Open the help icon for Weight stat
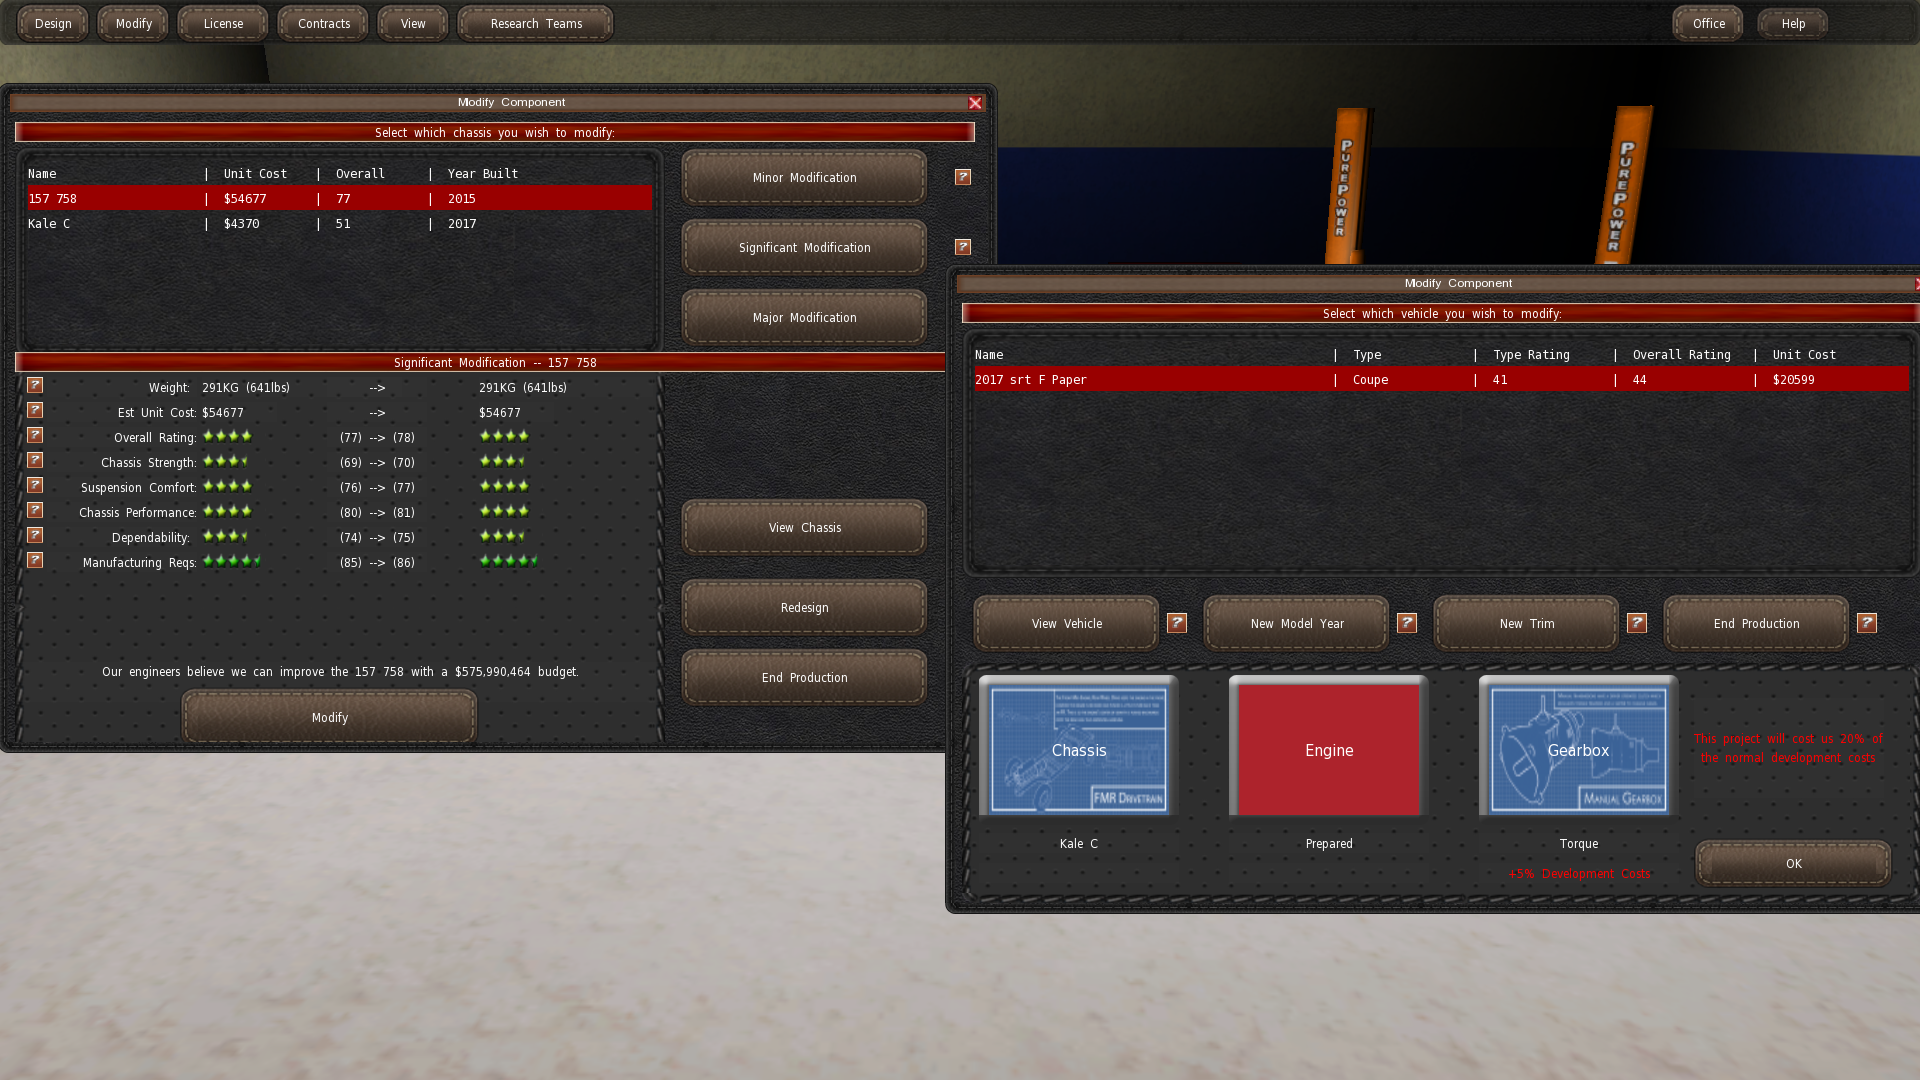The height and width of the screenshot is (1080, 1920). coord(35,385)
